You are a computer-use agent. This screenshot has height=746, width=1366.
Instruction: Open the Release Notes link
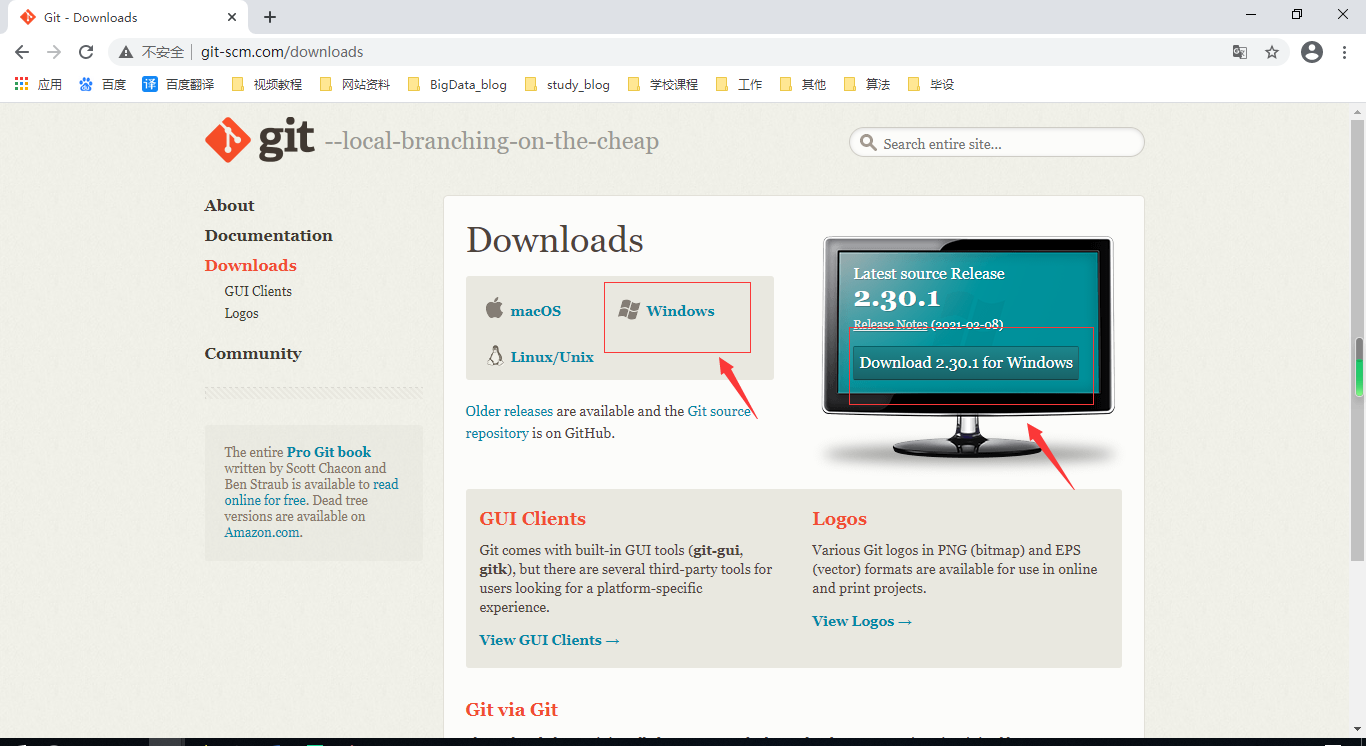(890, 325)
